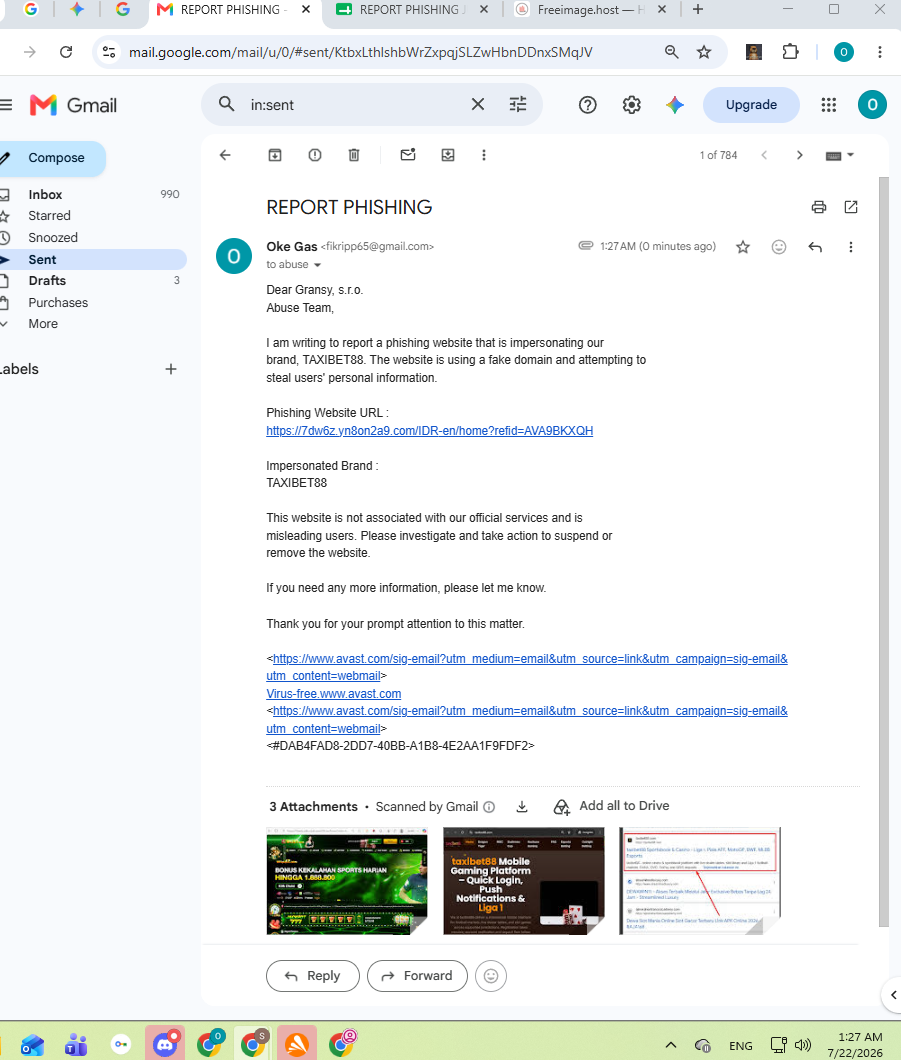Open the Chrome three-dot menu
The image size is (901, 1060).
[x=879, y=52]
